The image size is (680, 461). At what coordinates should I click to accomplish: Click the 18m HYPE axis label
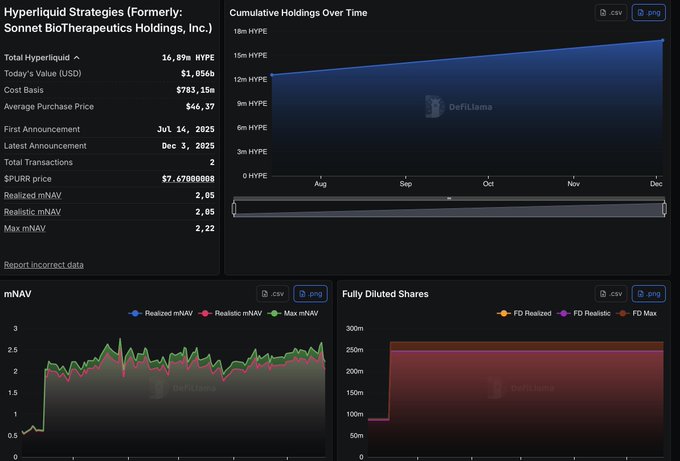click(250, 31)
